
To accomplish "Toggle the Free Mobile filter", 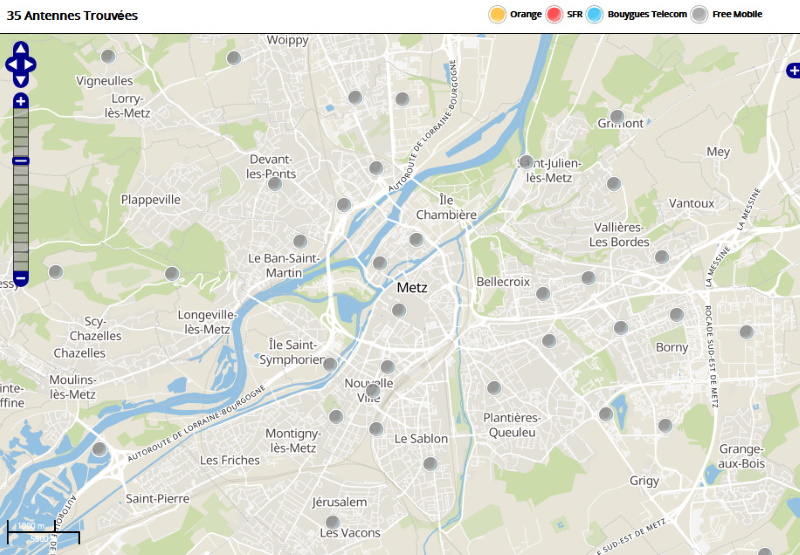I will coord(700,14).
